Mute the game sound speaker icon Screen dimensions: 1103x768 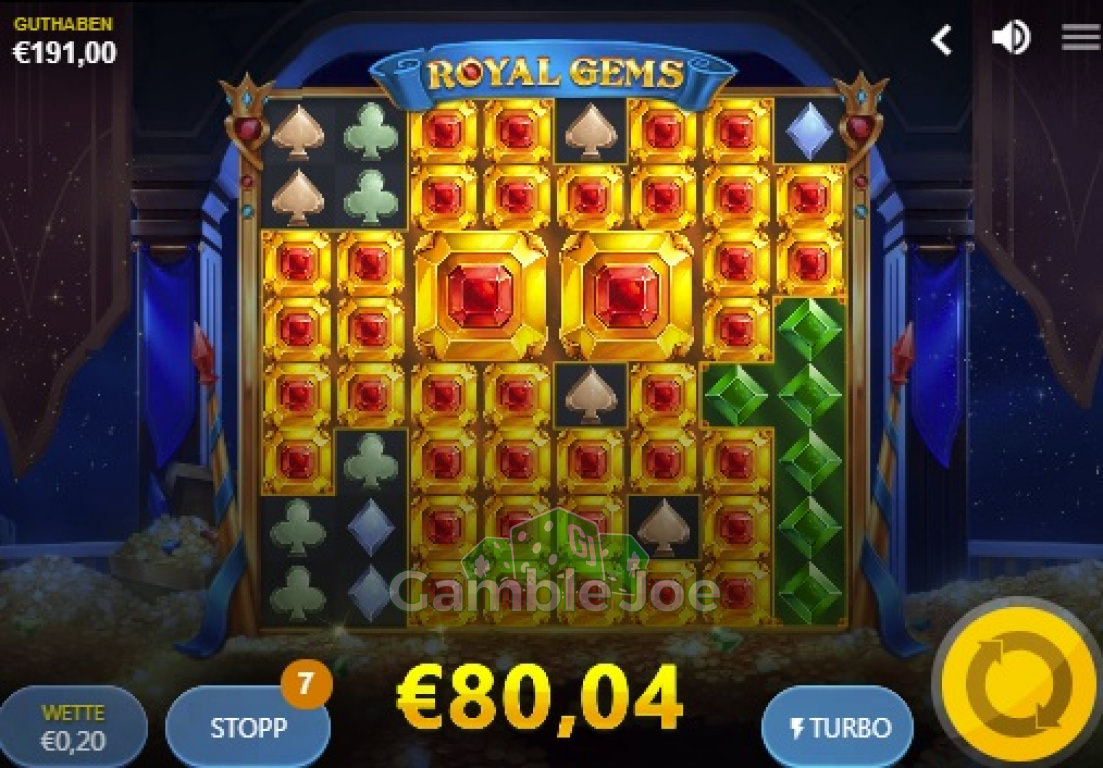1011,37
